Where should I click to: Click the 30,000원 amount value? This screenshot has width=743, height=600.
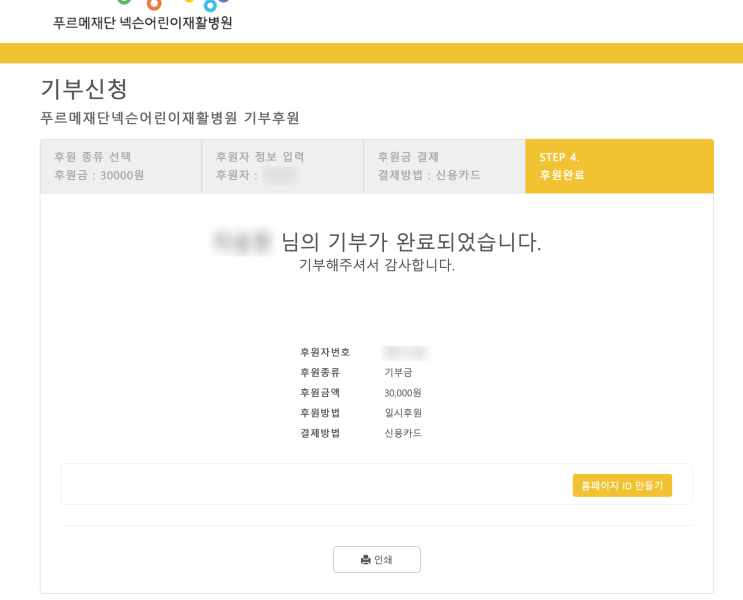point(403,393)
